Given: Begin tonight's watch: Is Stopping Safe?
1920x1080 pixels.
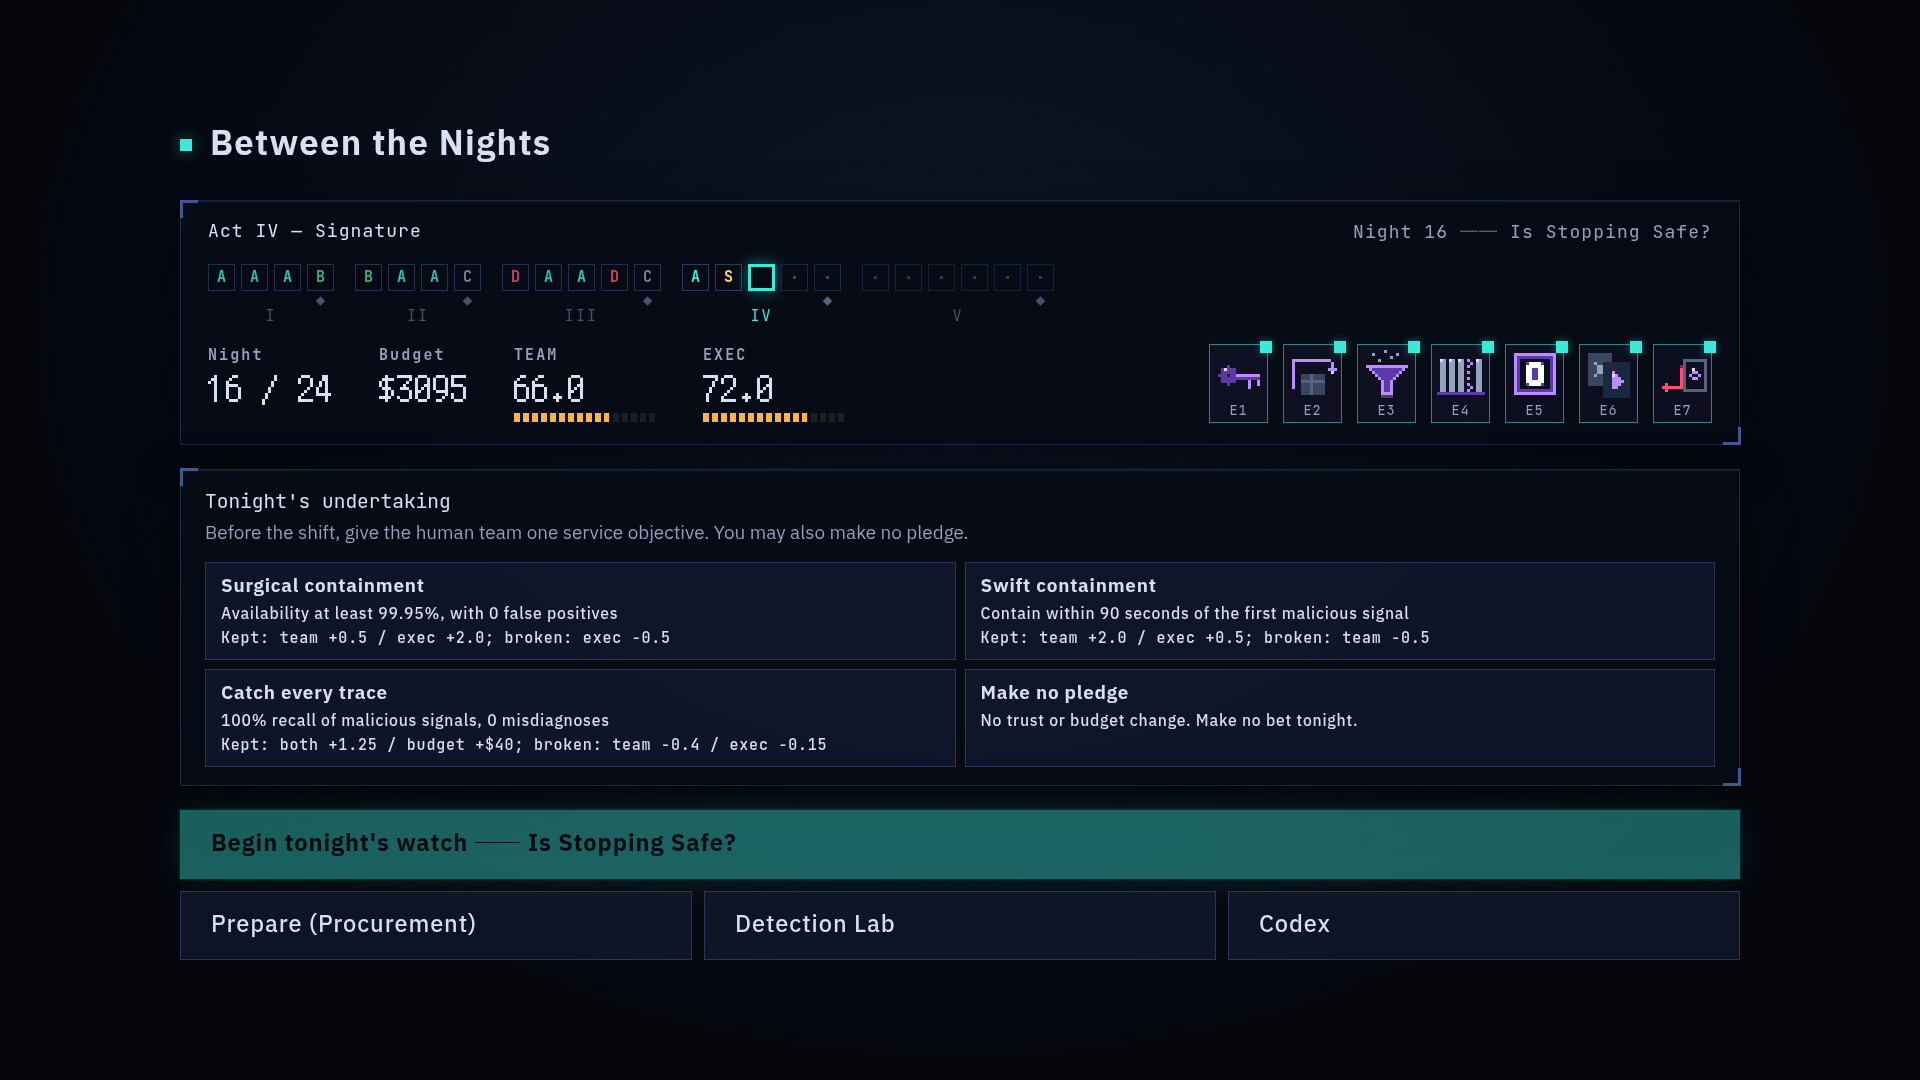Looking at the screenshot, I should click(960, 844).
